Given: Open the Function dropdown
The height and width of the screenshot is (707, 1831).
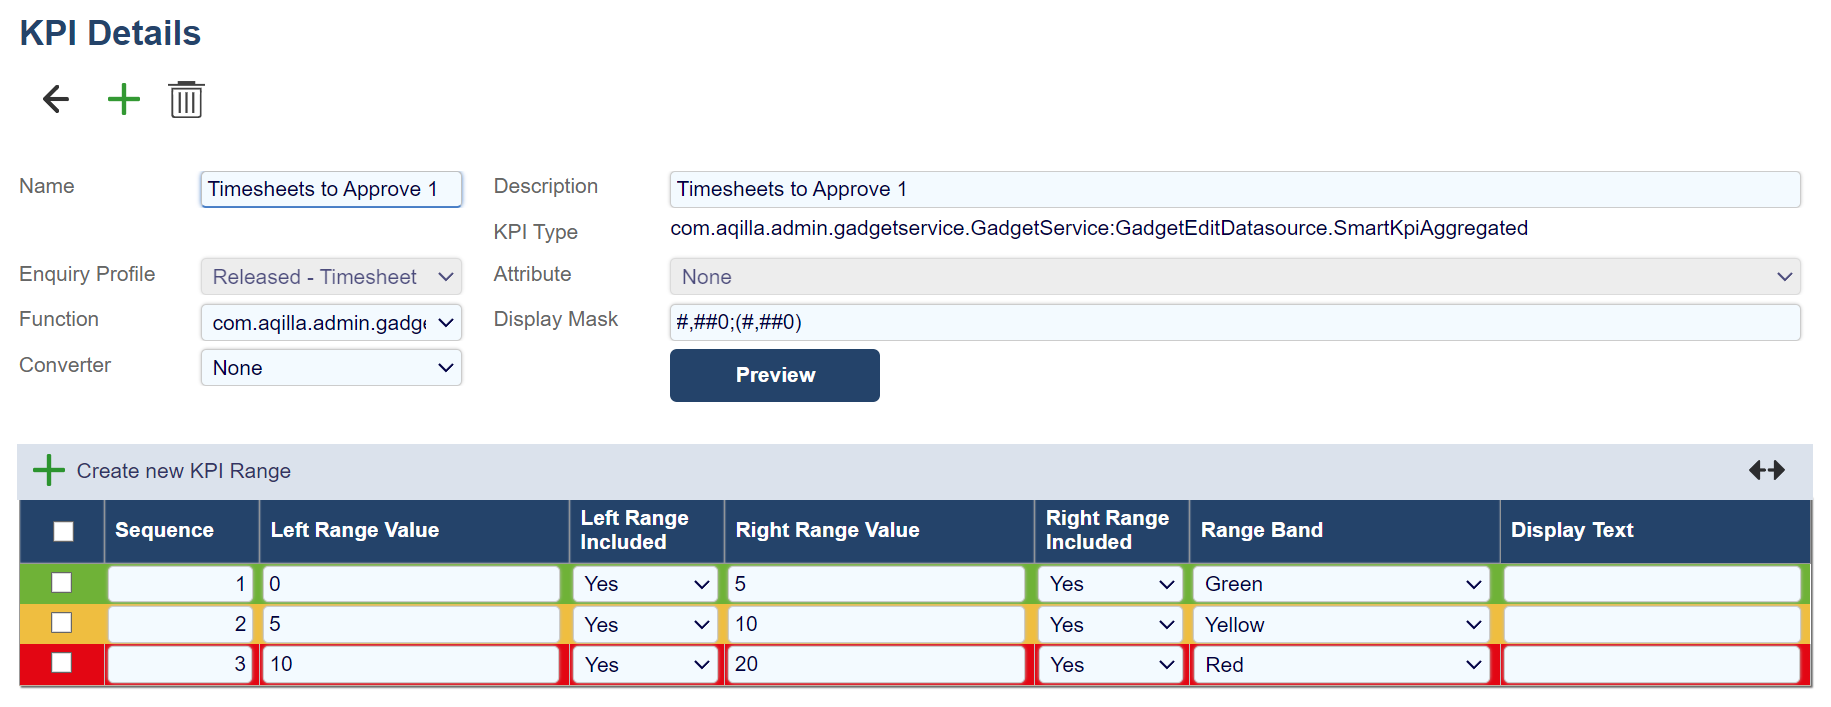Looking at the screenshot, I should click(x=331, y=322).
